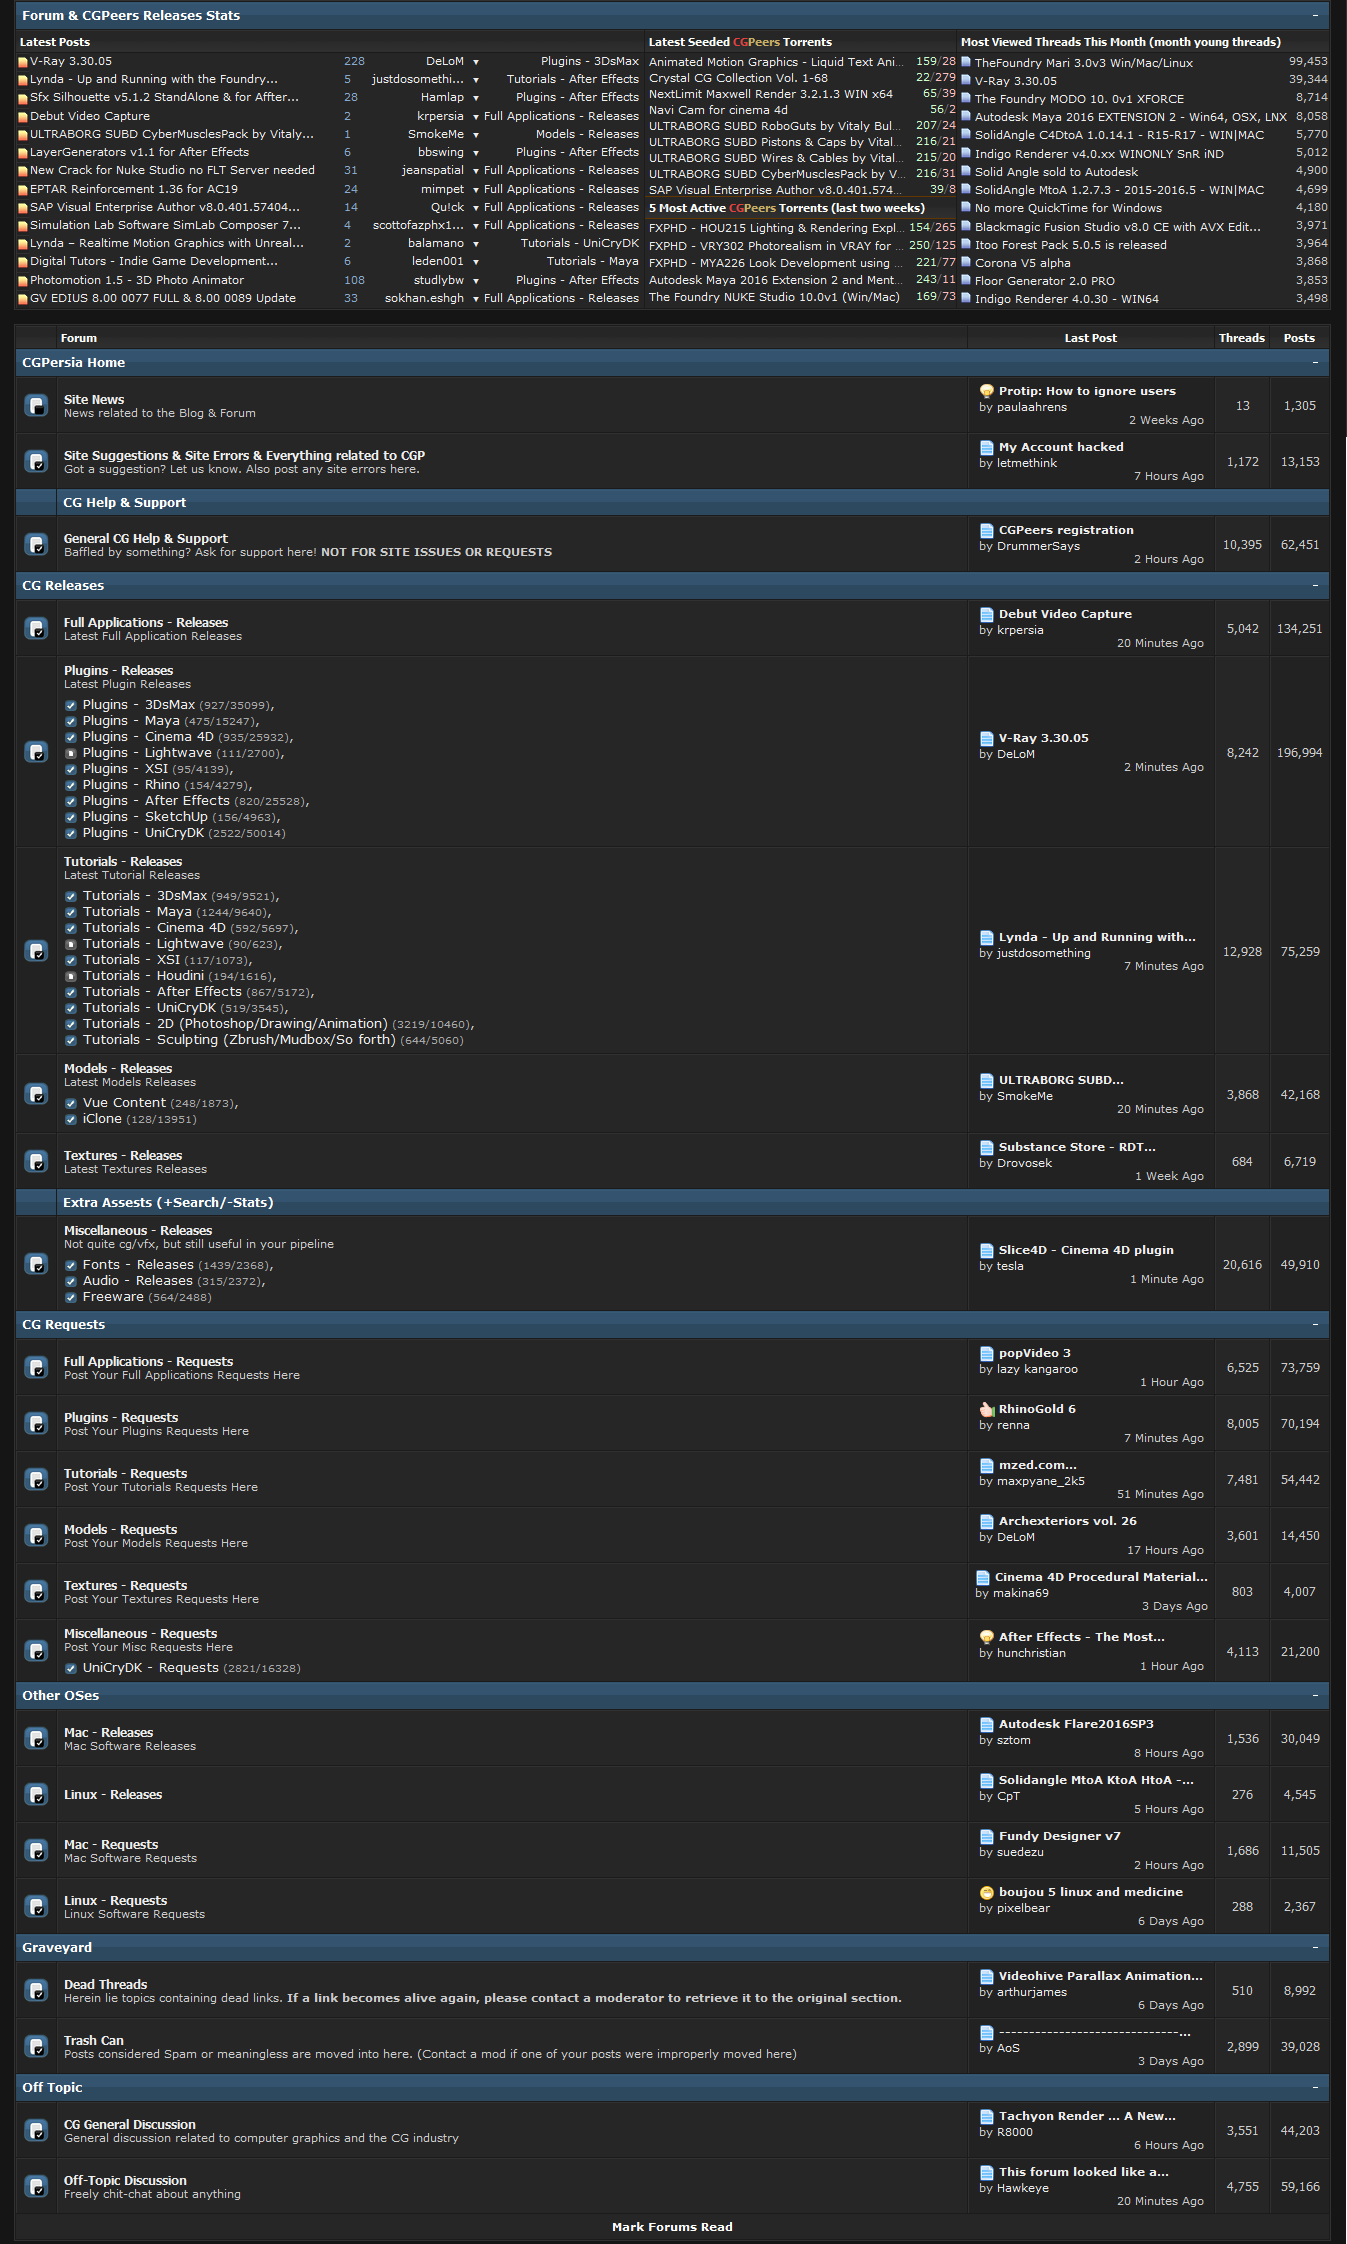
Task: Open the Plugins - After Effects subforum
Action: [x=156, y=801]
